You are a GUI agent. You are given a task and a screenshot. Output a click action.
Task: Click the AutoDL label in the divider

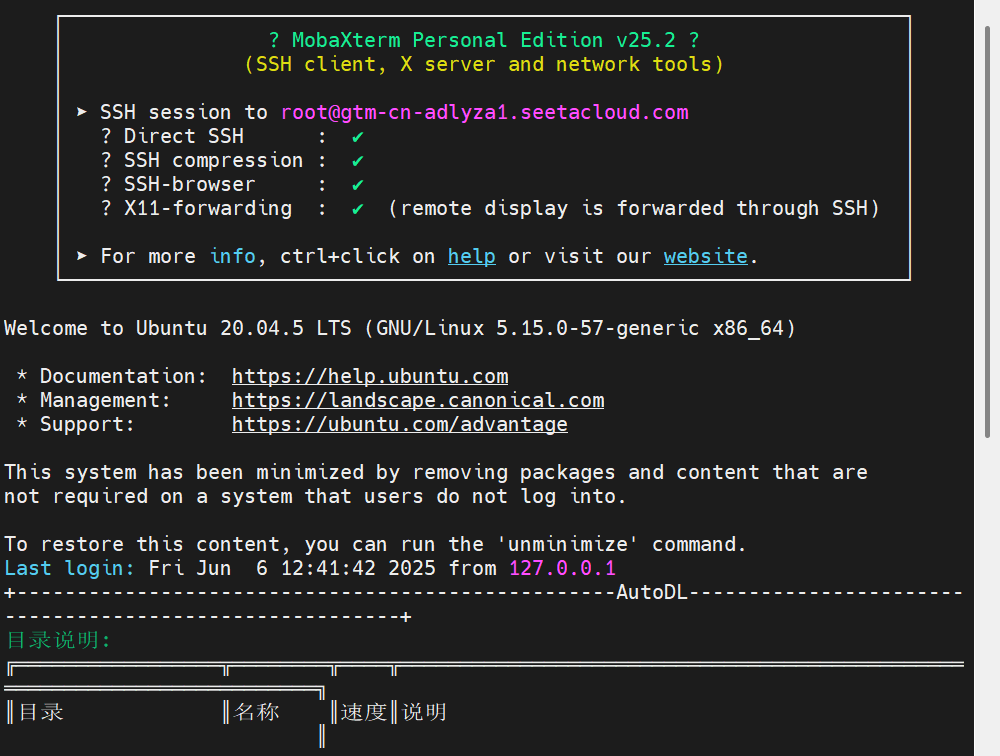coord(652,592)
